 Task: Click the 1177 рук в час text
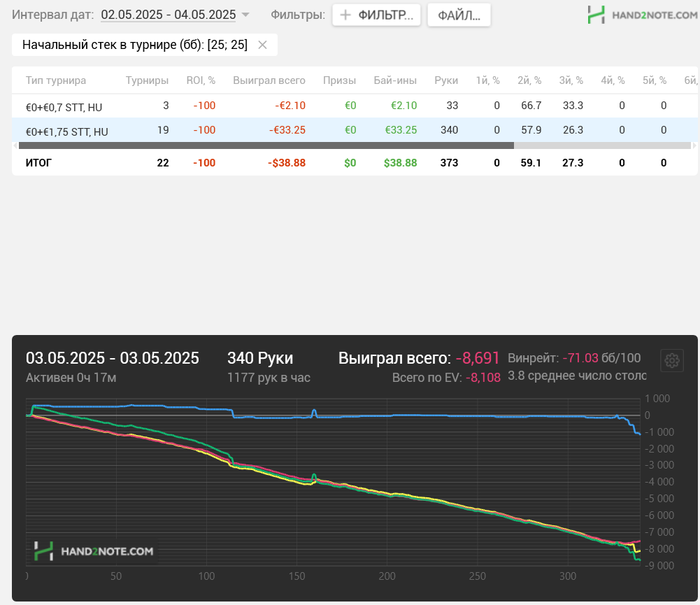click(269, 378)
